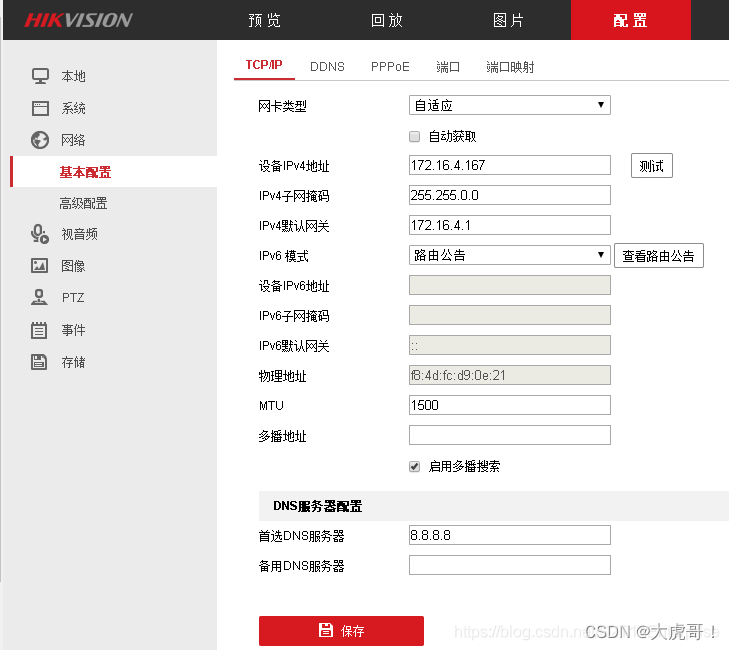Click the 网络 network globe icon
Screen dimensions: 729x650
pyautogui.click(x=40, y=140)
